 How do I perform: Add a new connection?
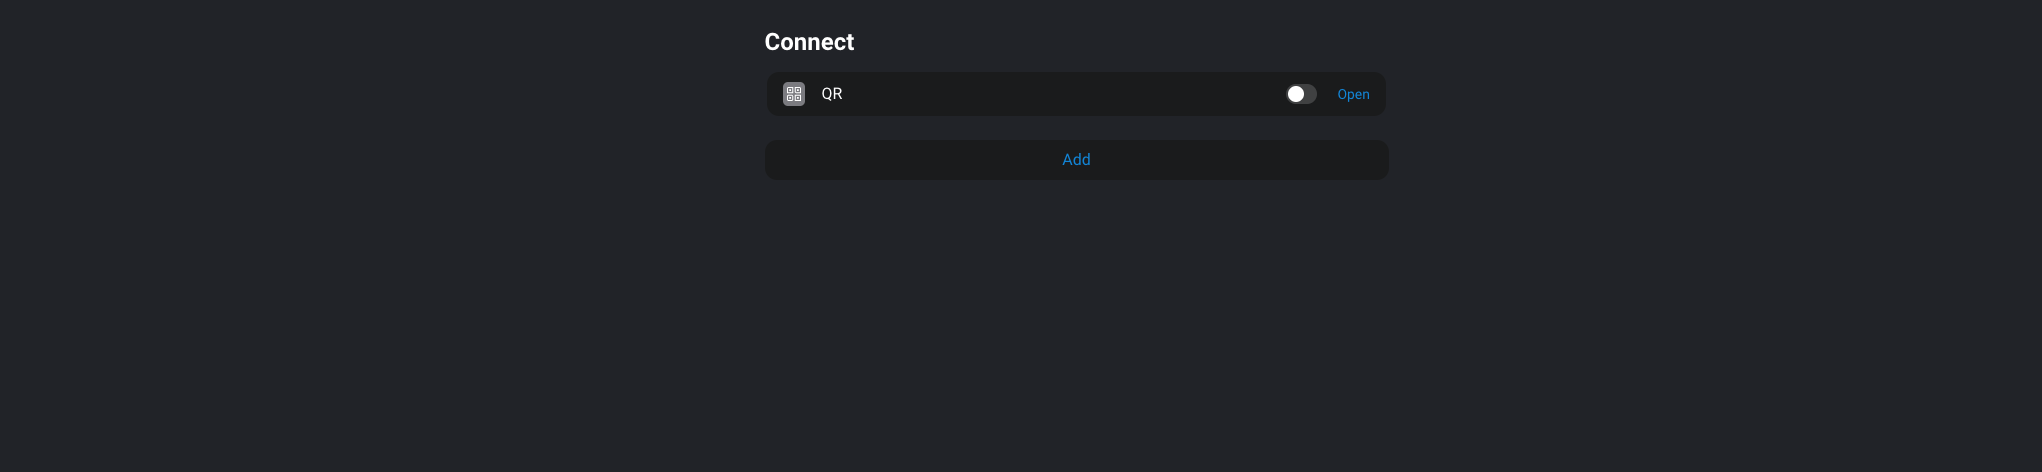1076,160
